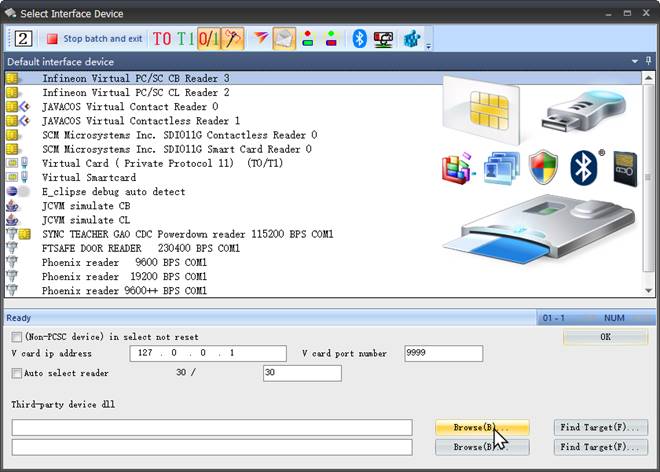The height and width of the screenshot is (472, 660).
Task: Click the blue cubes toolbar icon
Action: click(x=411, y=39)
